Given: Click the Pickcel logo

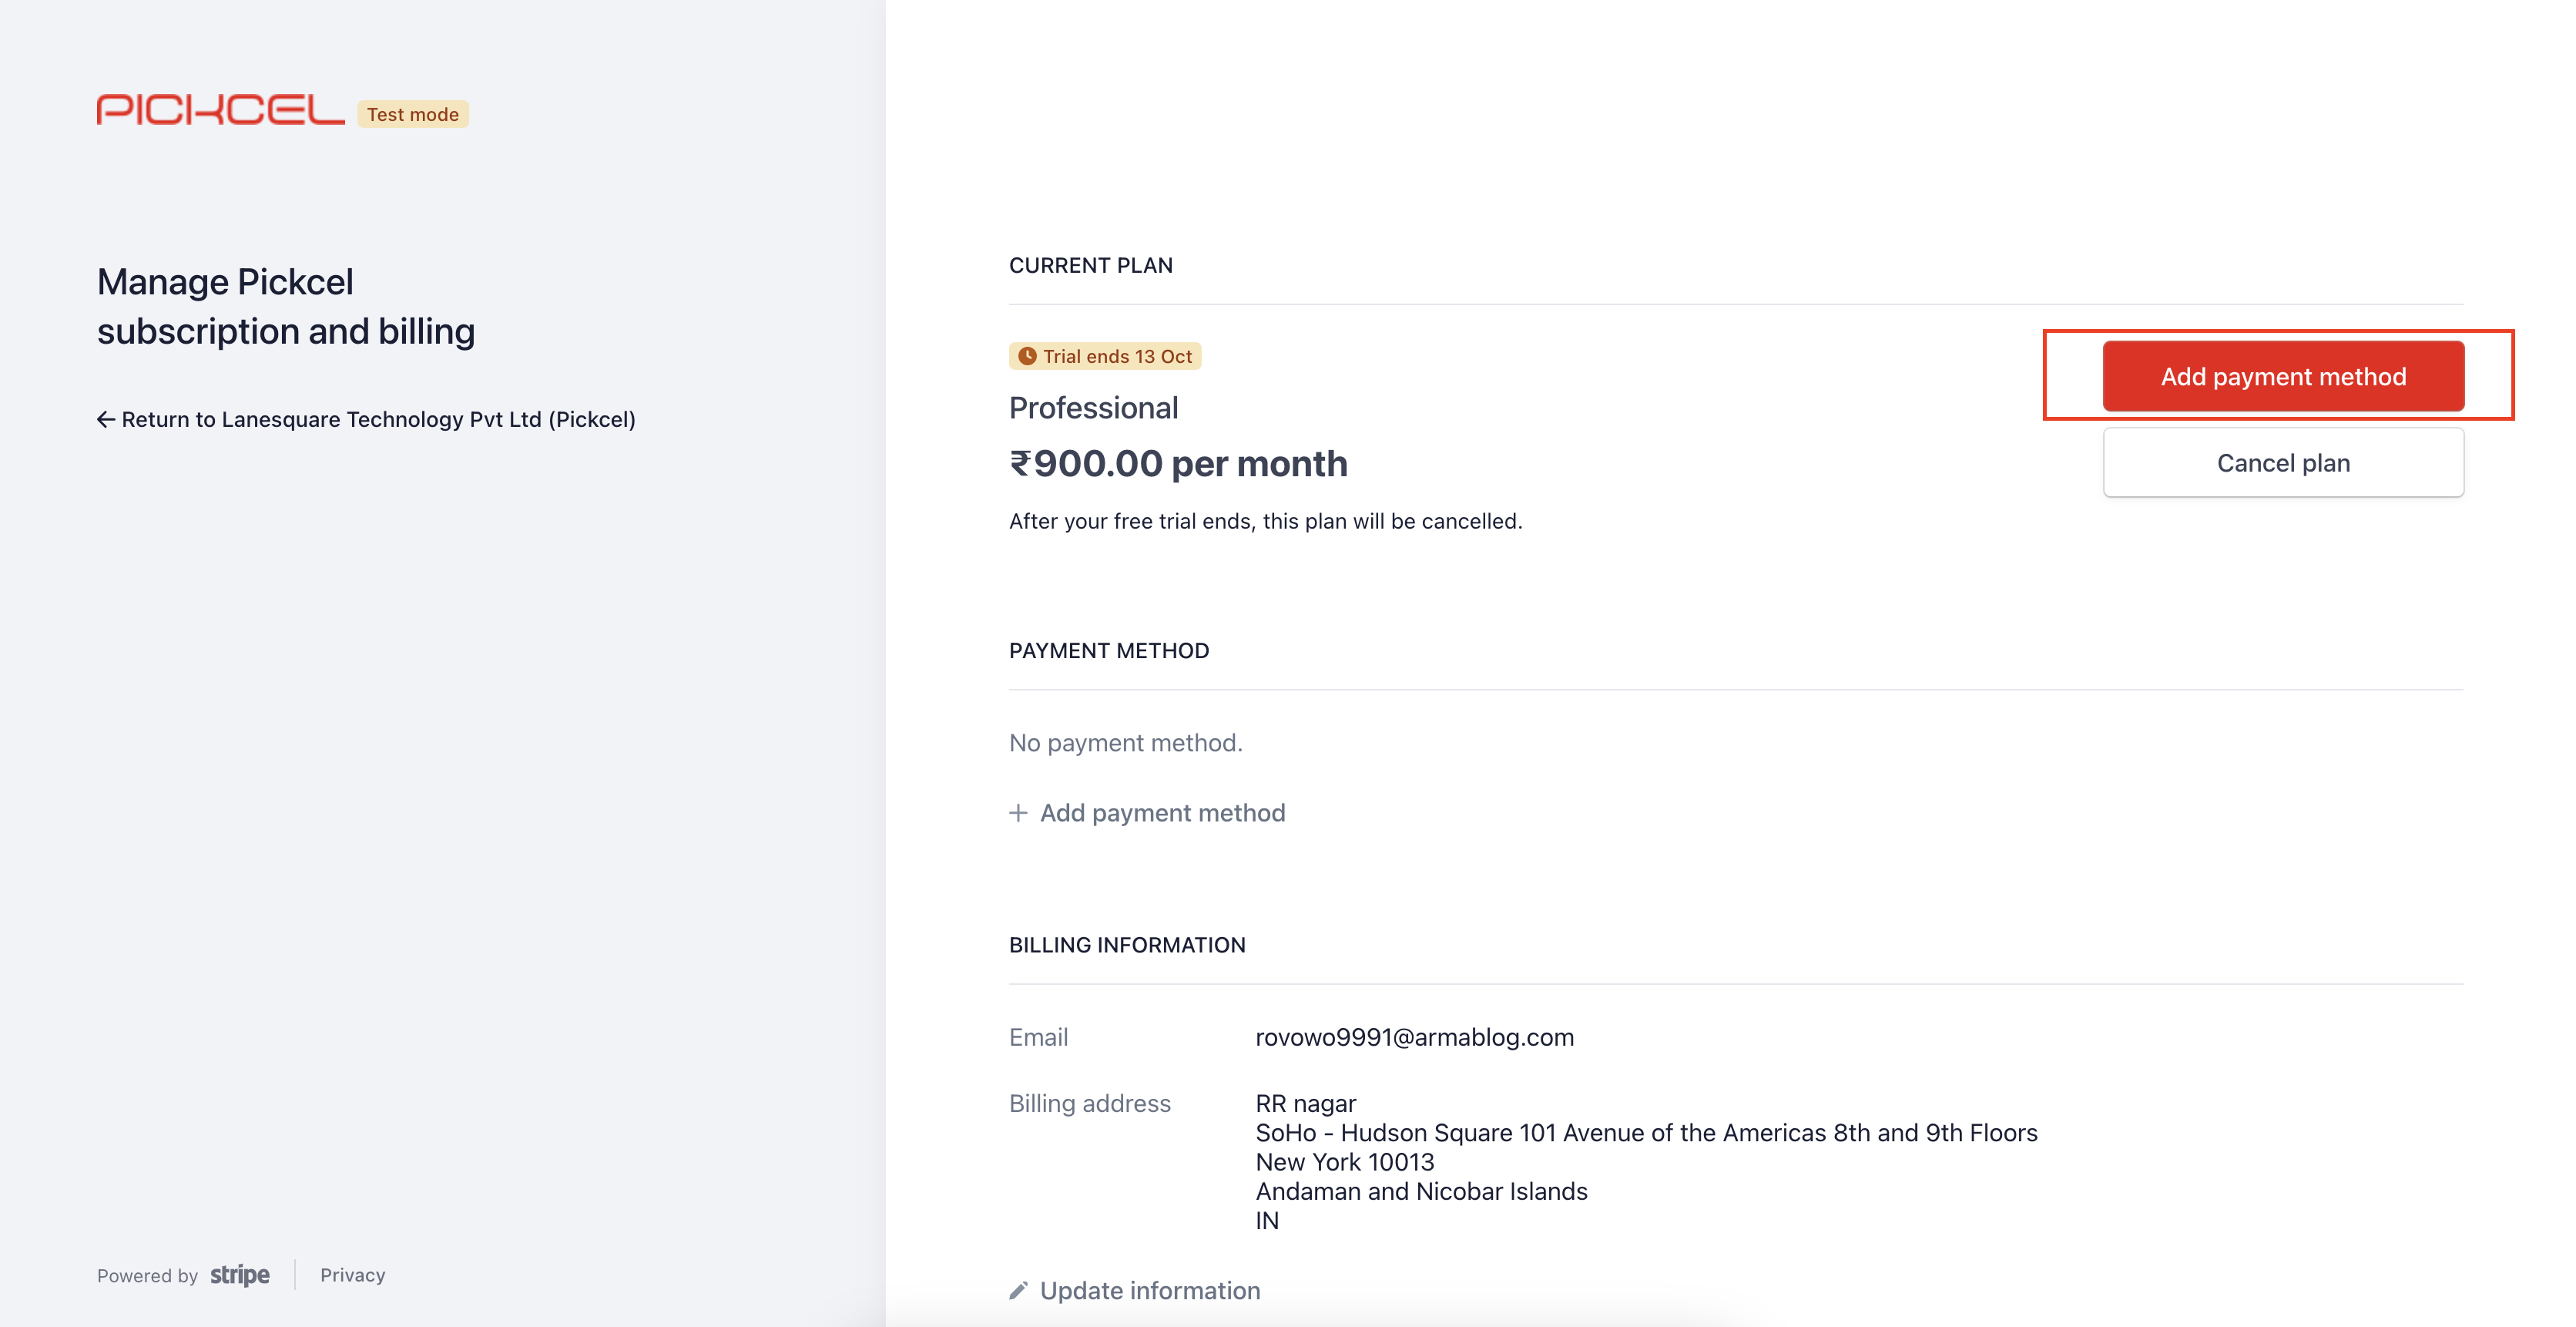Looking at the screenshot, I should coord(220,110).
